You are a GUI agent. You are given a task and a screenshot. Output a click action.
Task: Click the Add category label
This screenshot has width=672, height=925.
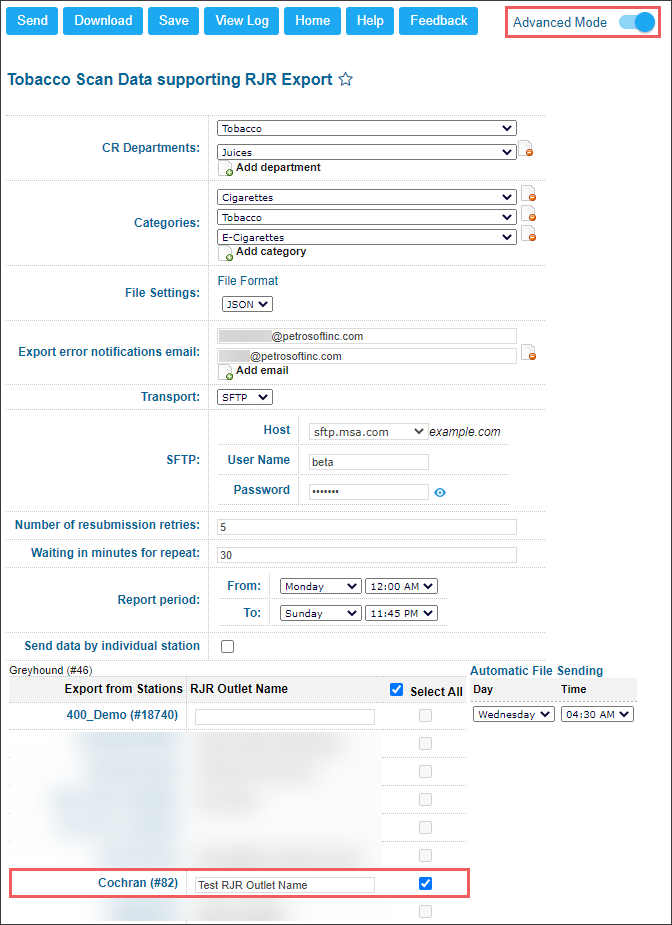(x=271, y=251)
